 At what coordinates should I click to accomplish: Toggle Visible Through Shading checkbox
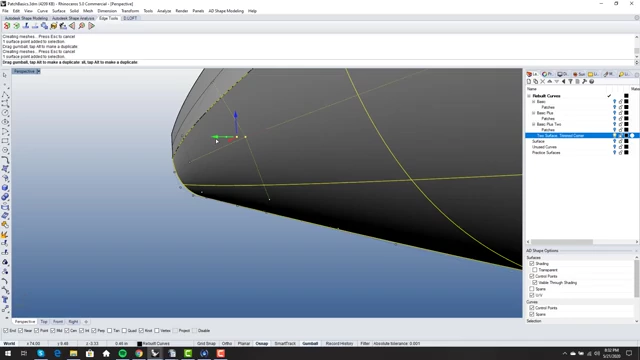(535, 282)
